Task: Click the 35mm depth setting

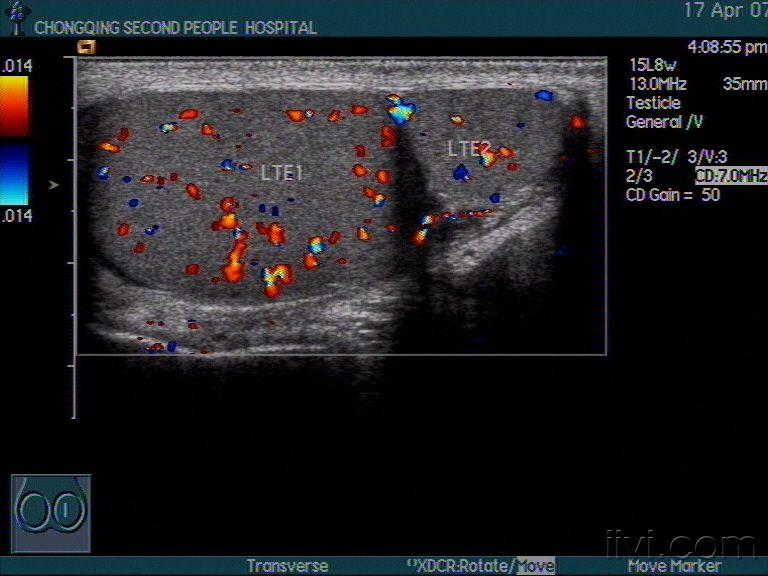Action: tap(744, 84)
